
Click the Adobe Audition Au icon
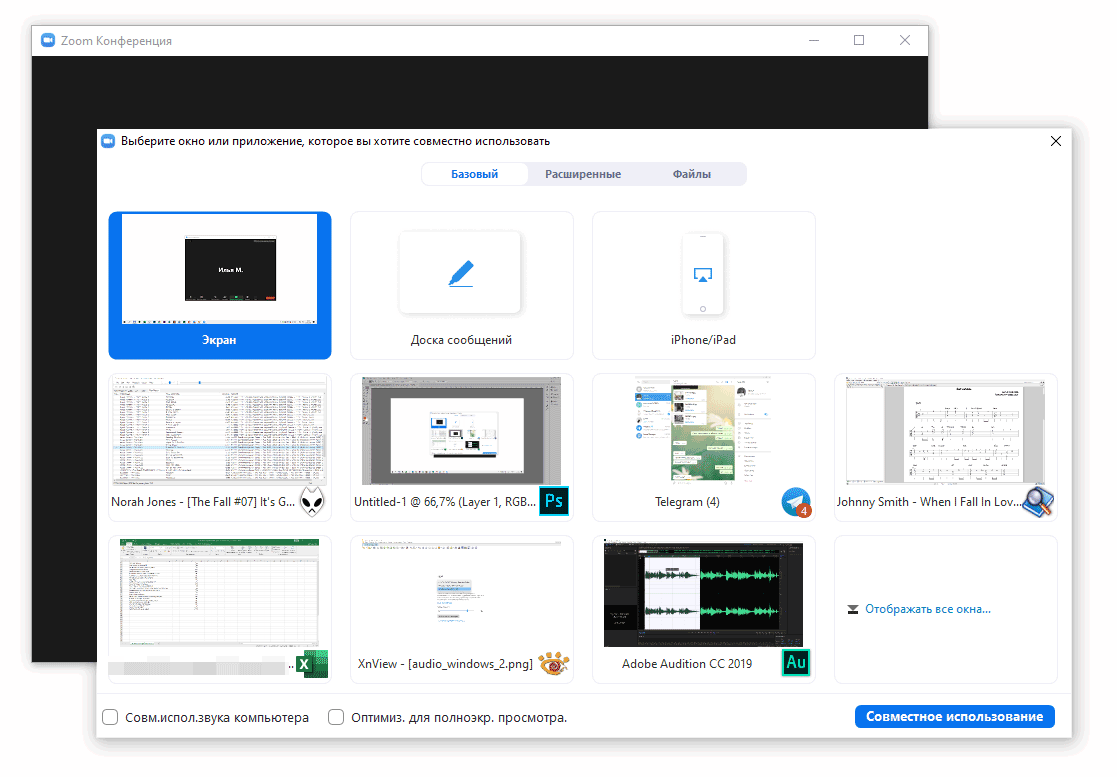click(796, 663)
